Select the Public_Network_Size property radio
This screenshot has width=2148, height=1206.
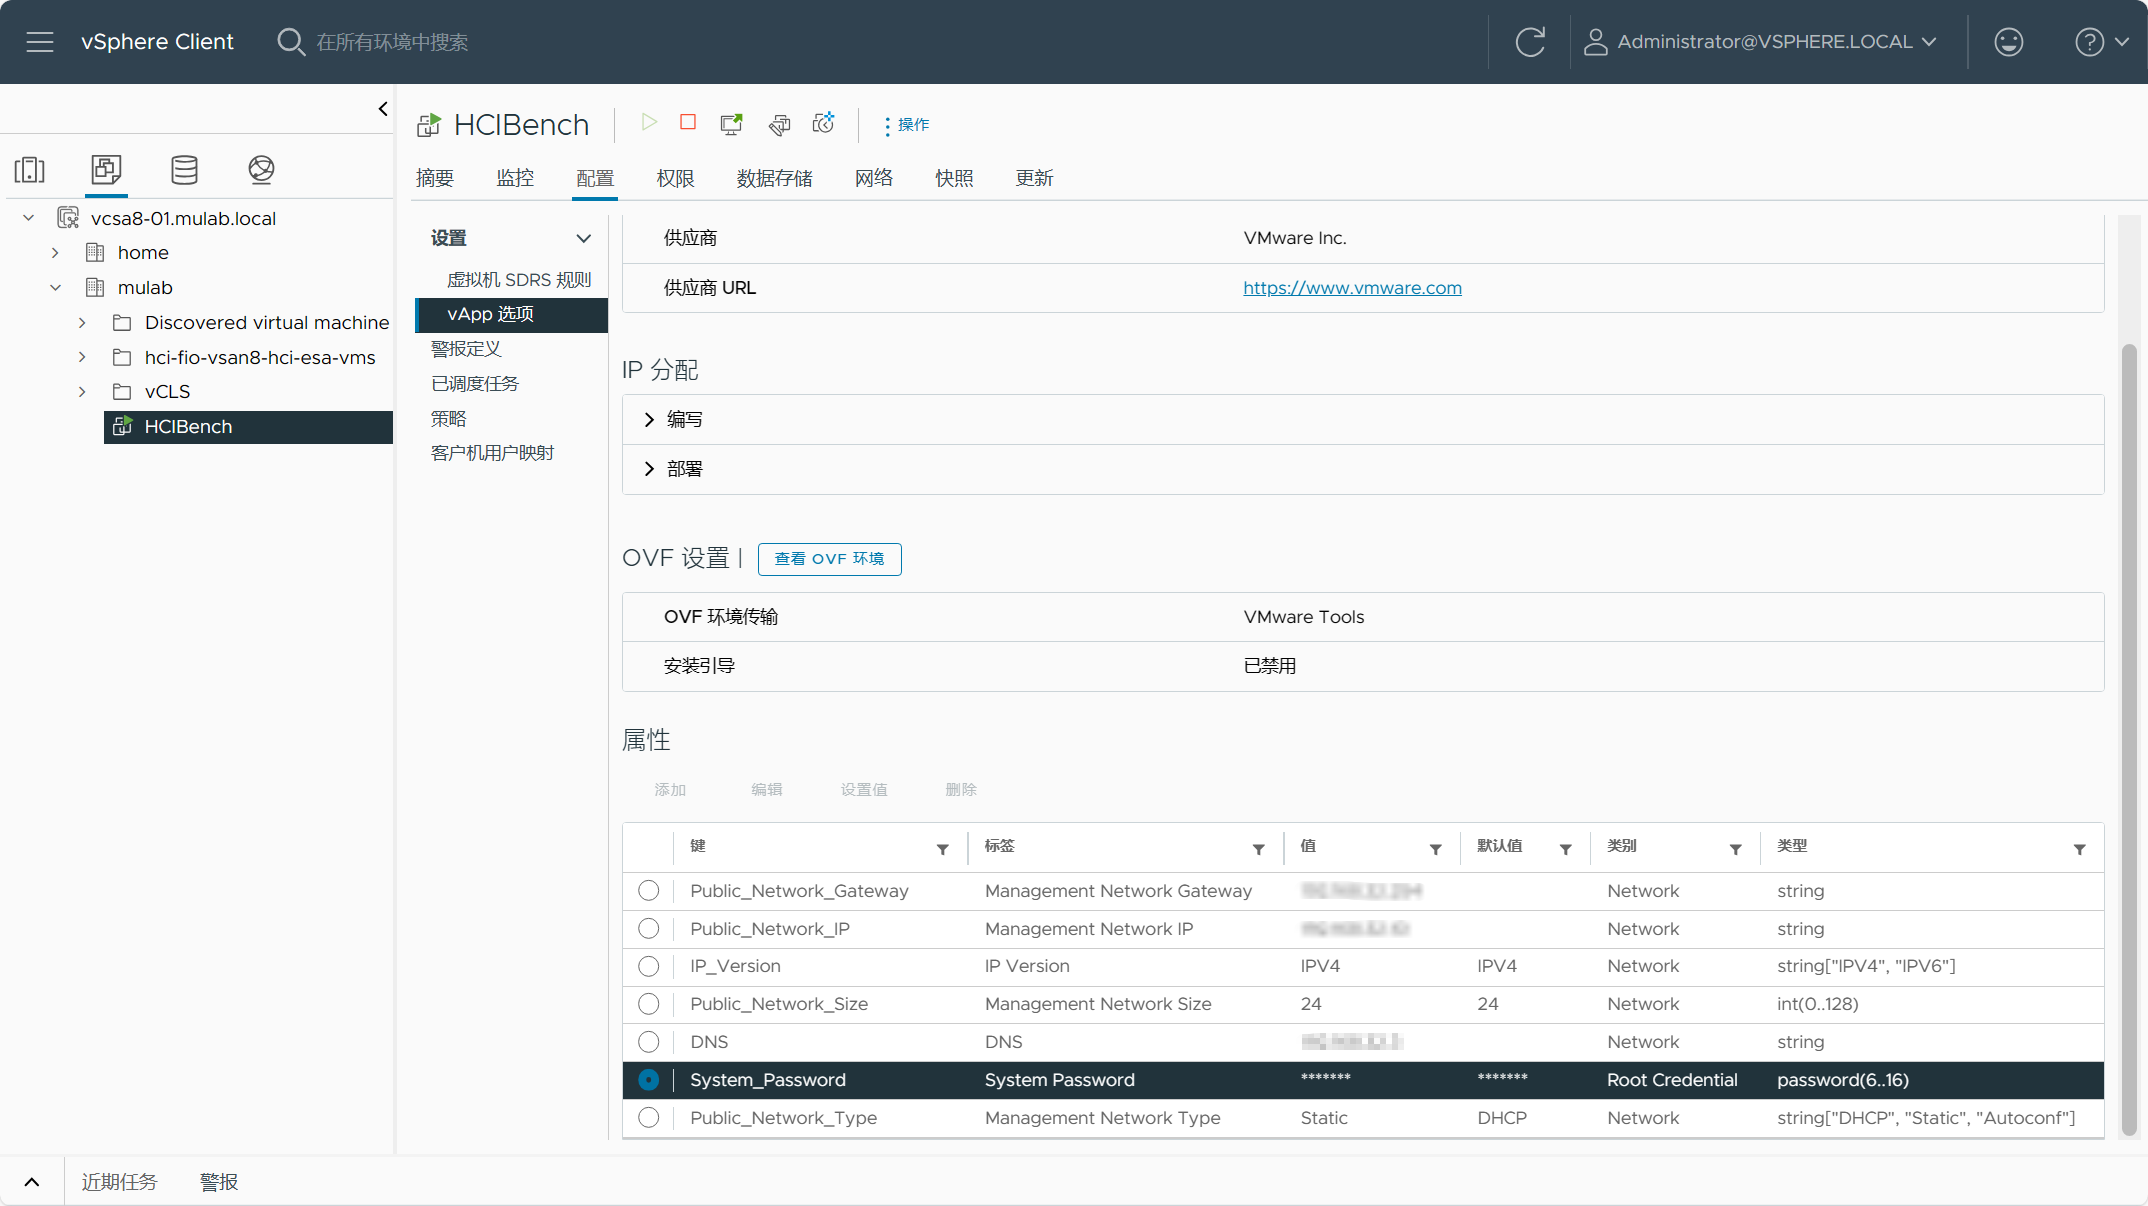click(649, 1004)
